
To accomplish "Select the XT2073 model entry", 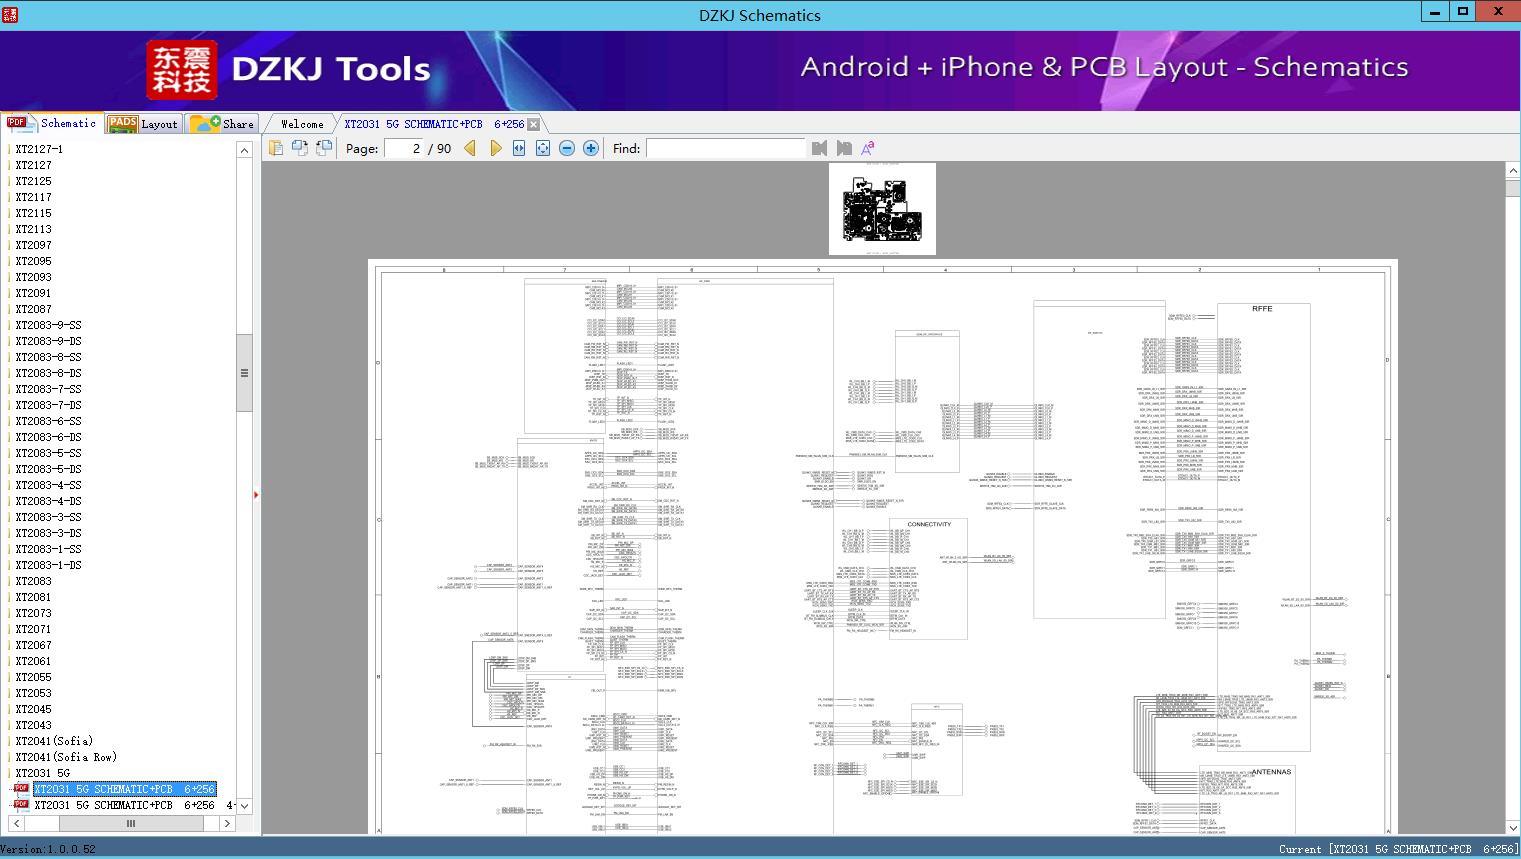I will [x=33, y=613].
